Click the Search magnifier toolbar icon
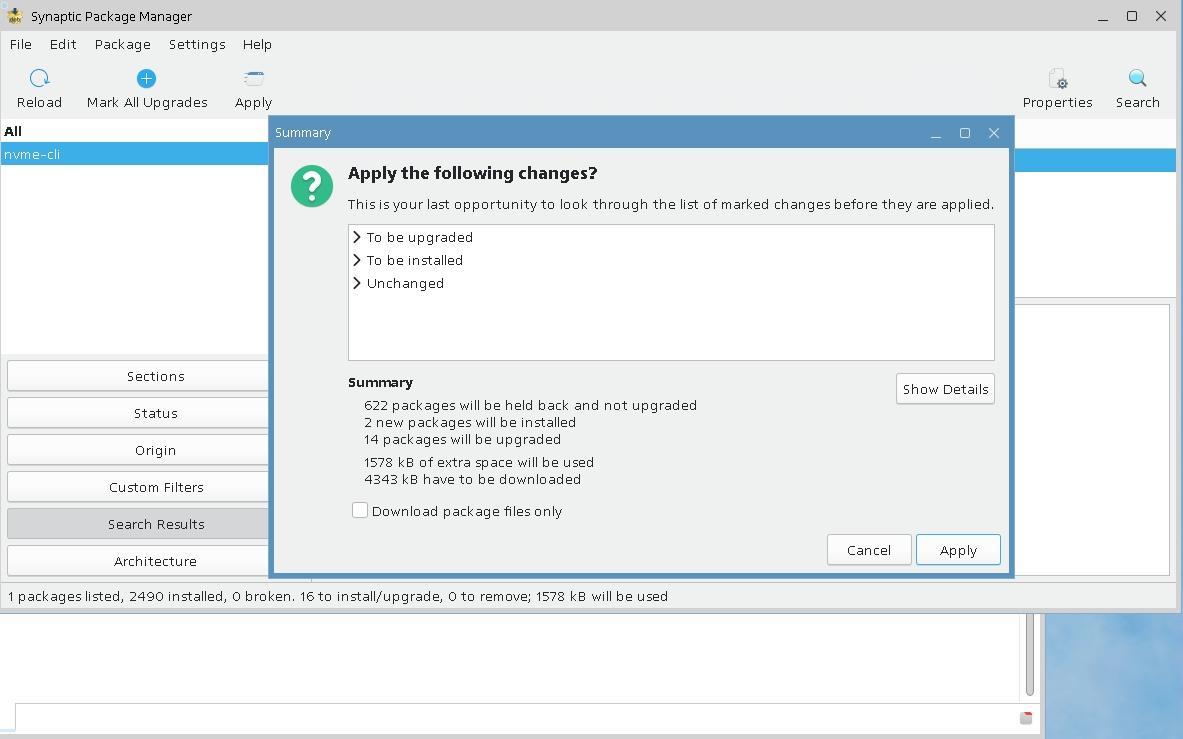 click(1137, 79)
